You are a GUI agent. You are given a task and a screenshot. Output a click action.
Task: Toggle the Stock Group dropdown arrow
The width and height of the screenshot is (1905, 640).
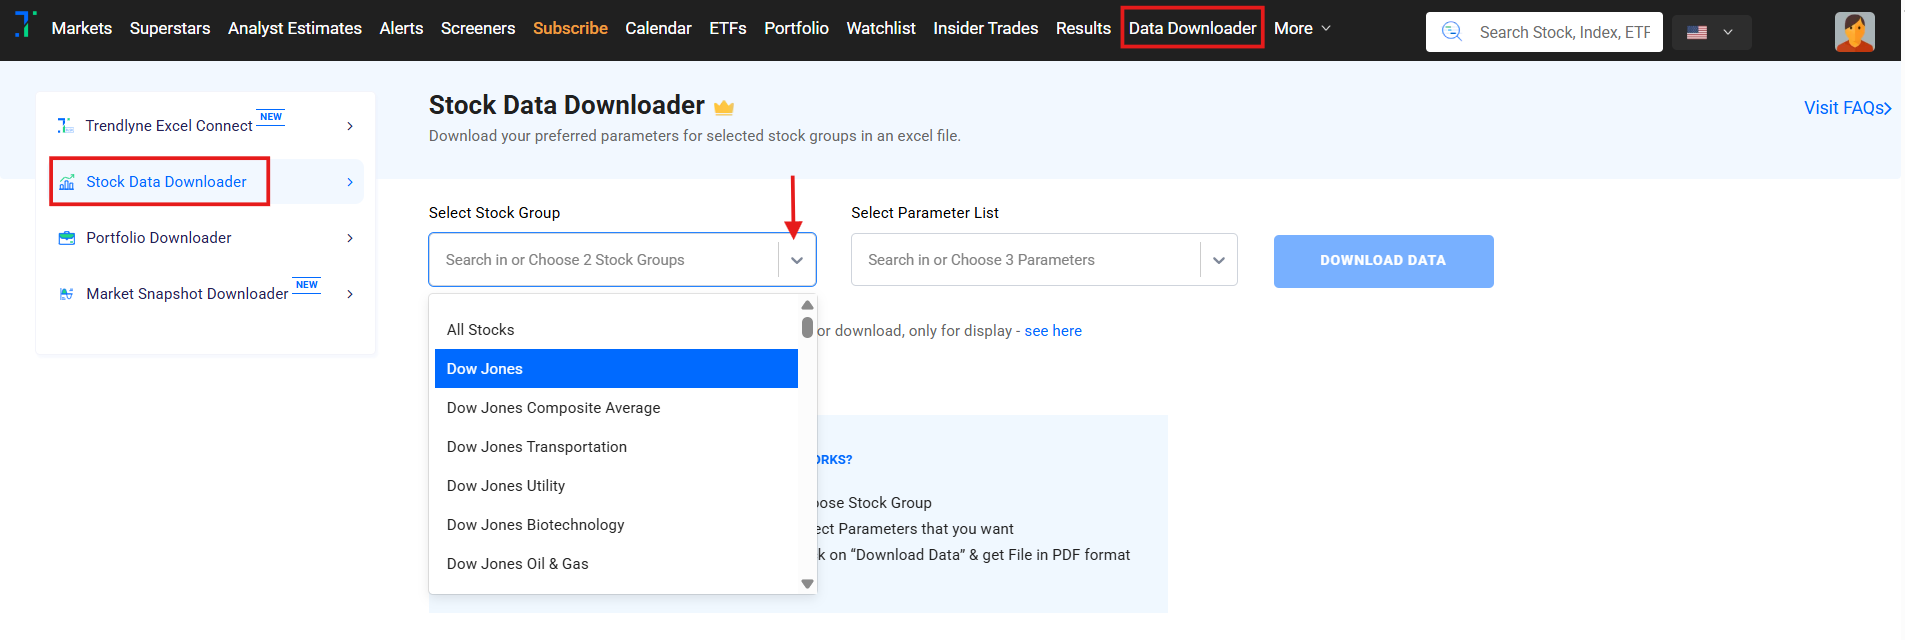click(797, 260)
